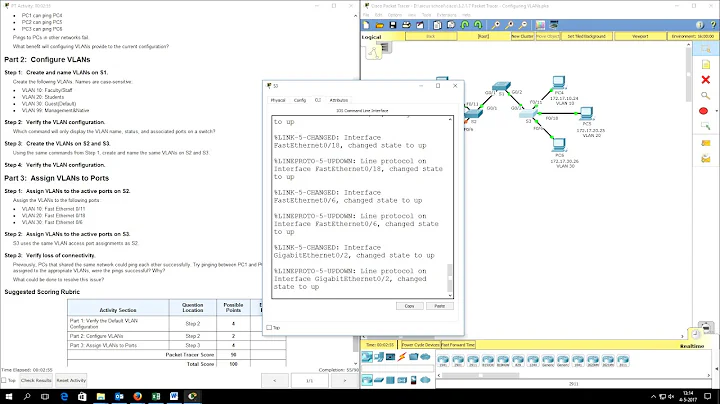Click PC4 in the network topology
Image resolution: width=720 pixels, height=404 pixels.
559,83
